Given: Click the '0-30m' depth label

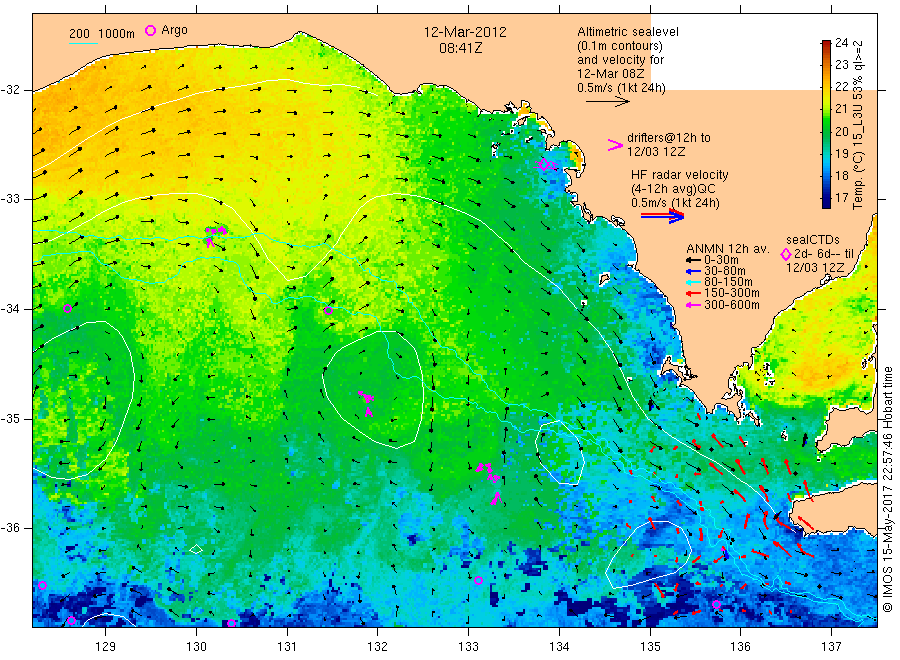Looking at the screenshot, I should [x=721, y=260].
